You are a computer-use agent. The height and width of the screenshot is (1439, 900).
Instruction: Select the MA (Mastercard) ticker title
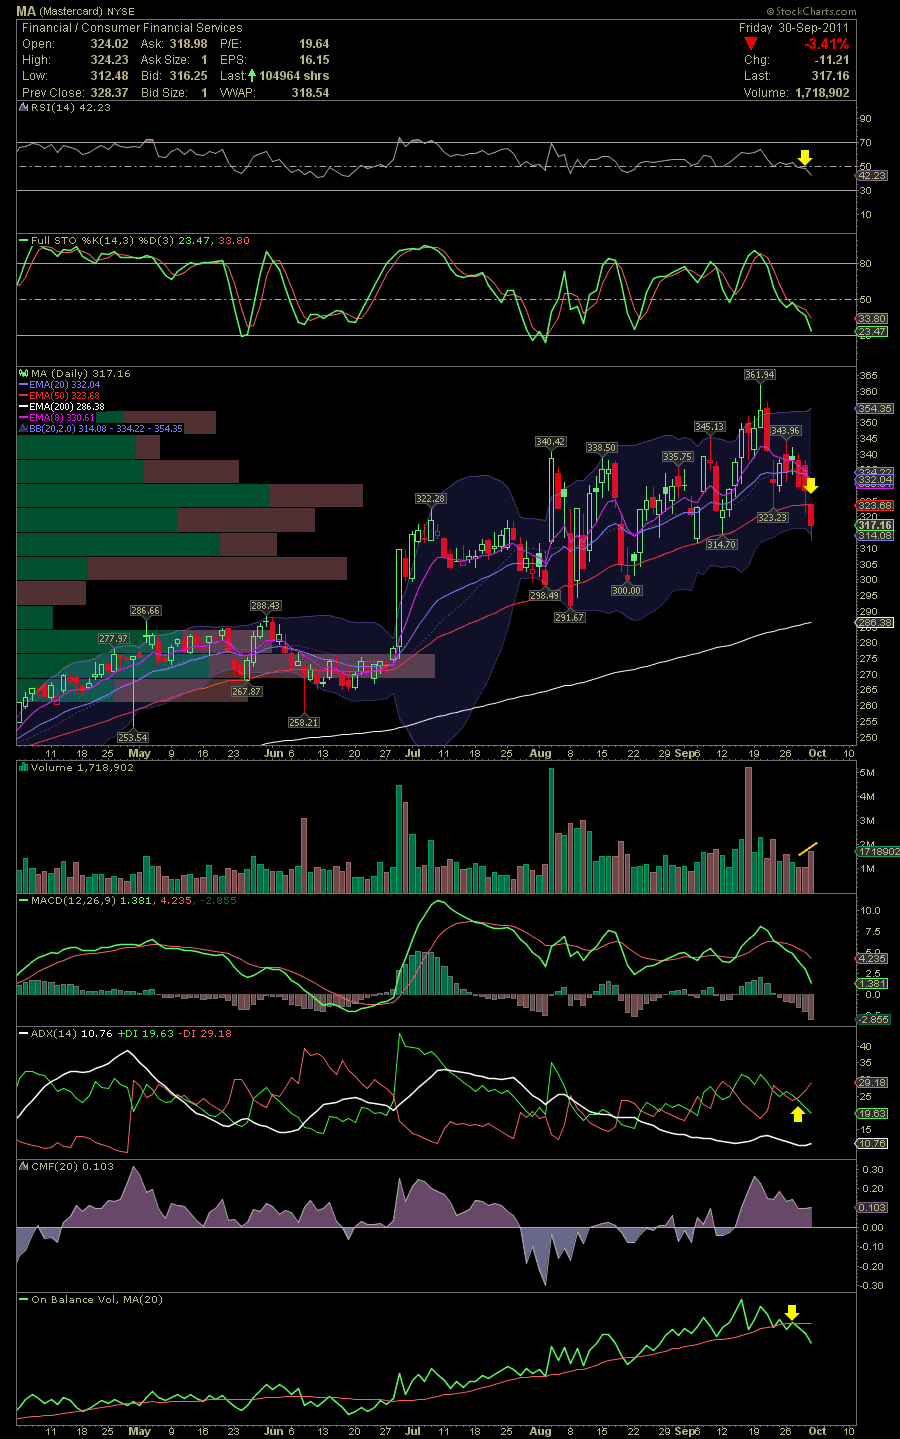click(x=75, y=11)
